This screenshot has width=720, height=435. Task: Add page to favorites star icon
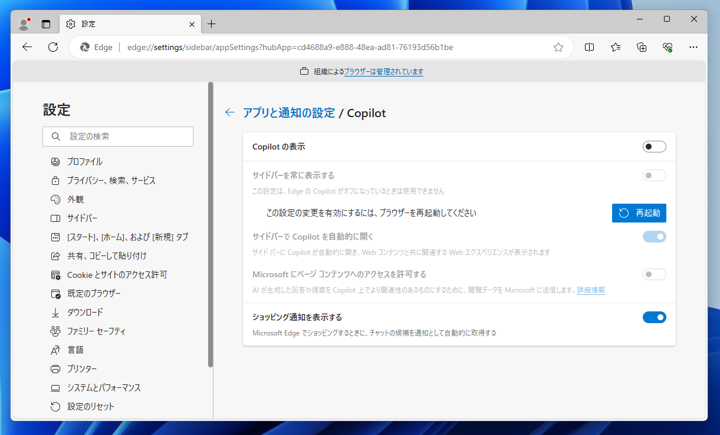[x=558, y=47]
